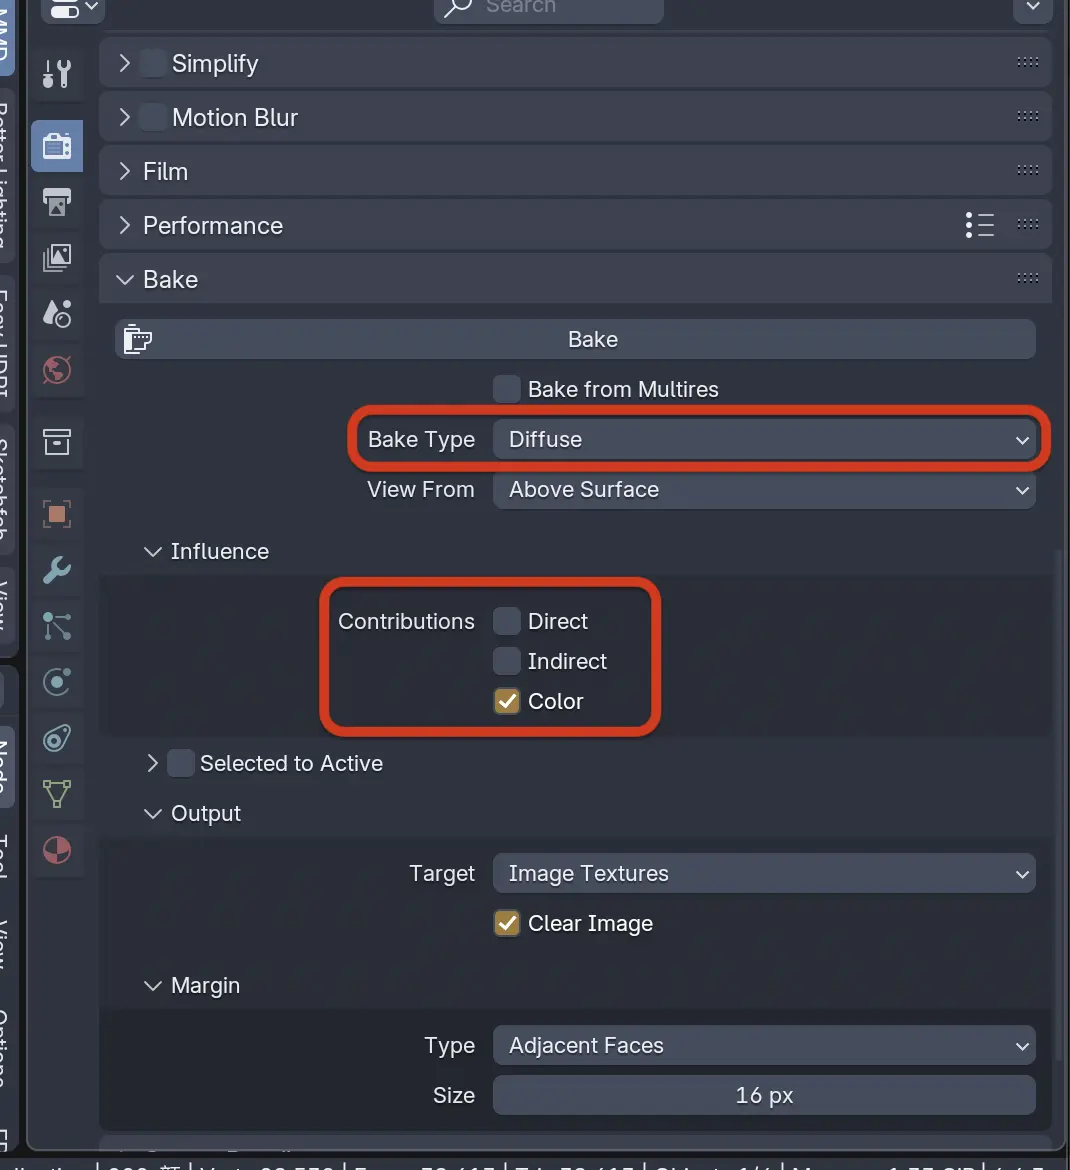
Task: Toggle Bake from Multires checkbox
Action: coord(507,389)
